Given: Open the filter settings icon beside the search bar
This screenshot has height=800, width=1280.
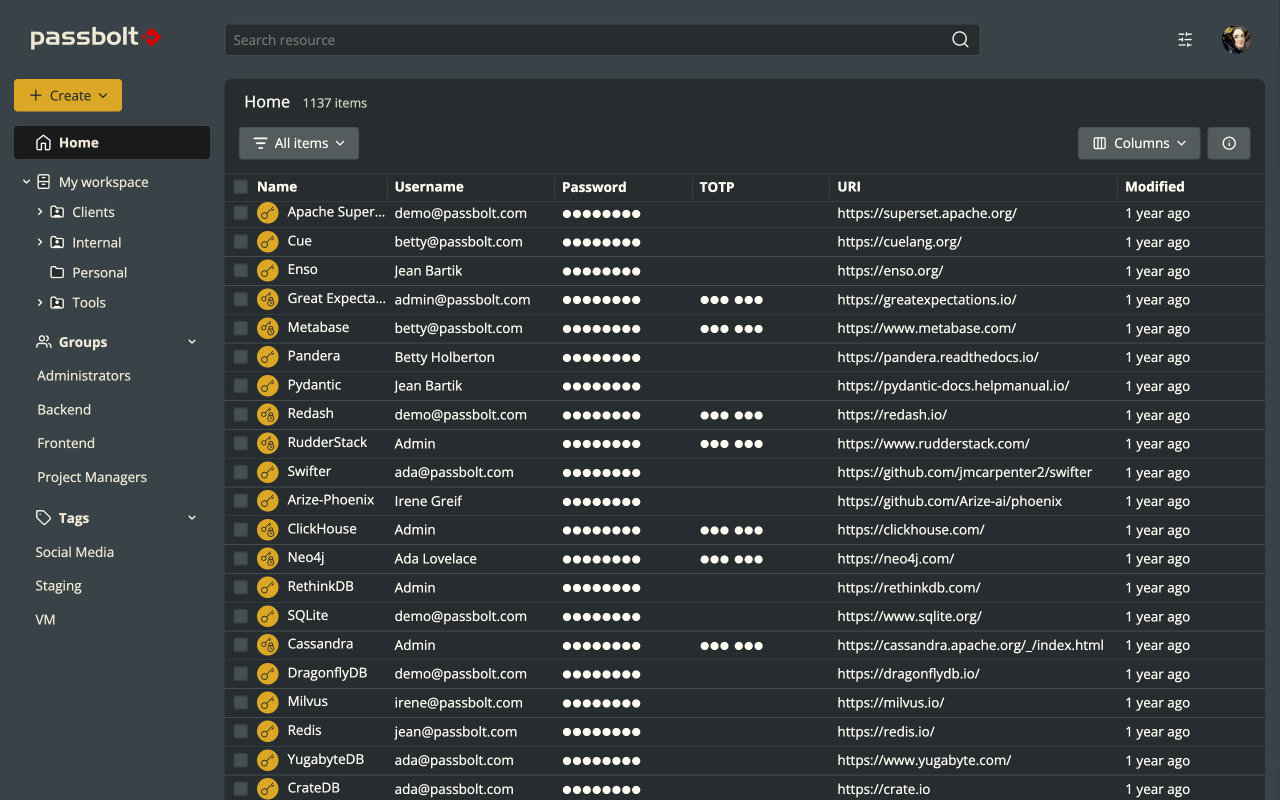Looking at the screenshot, I should coord(1184,39).
